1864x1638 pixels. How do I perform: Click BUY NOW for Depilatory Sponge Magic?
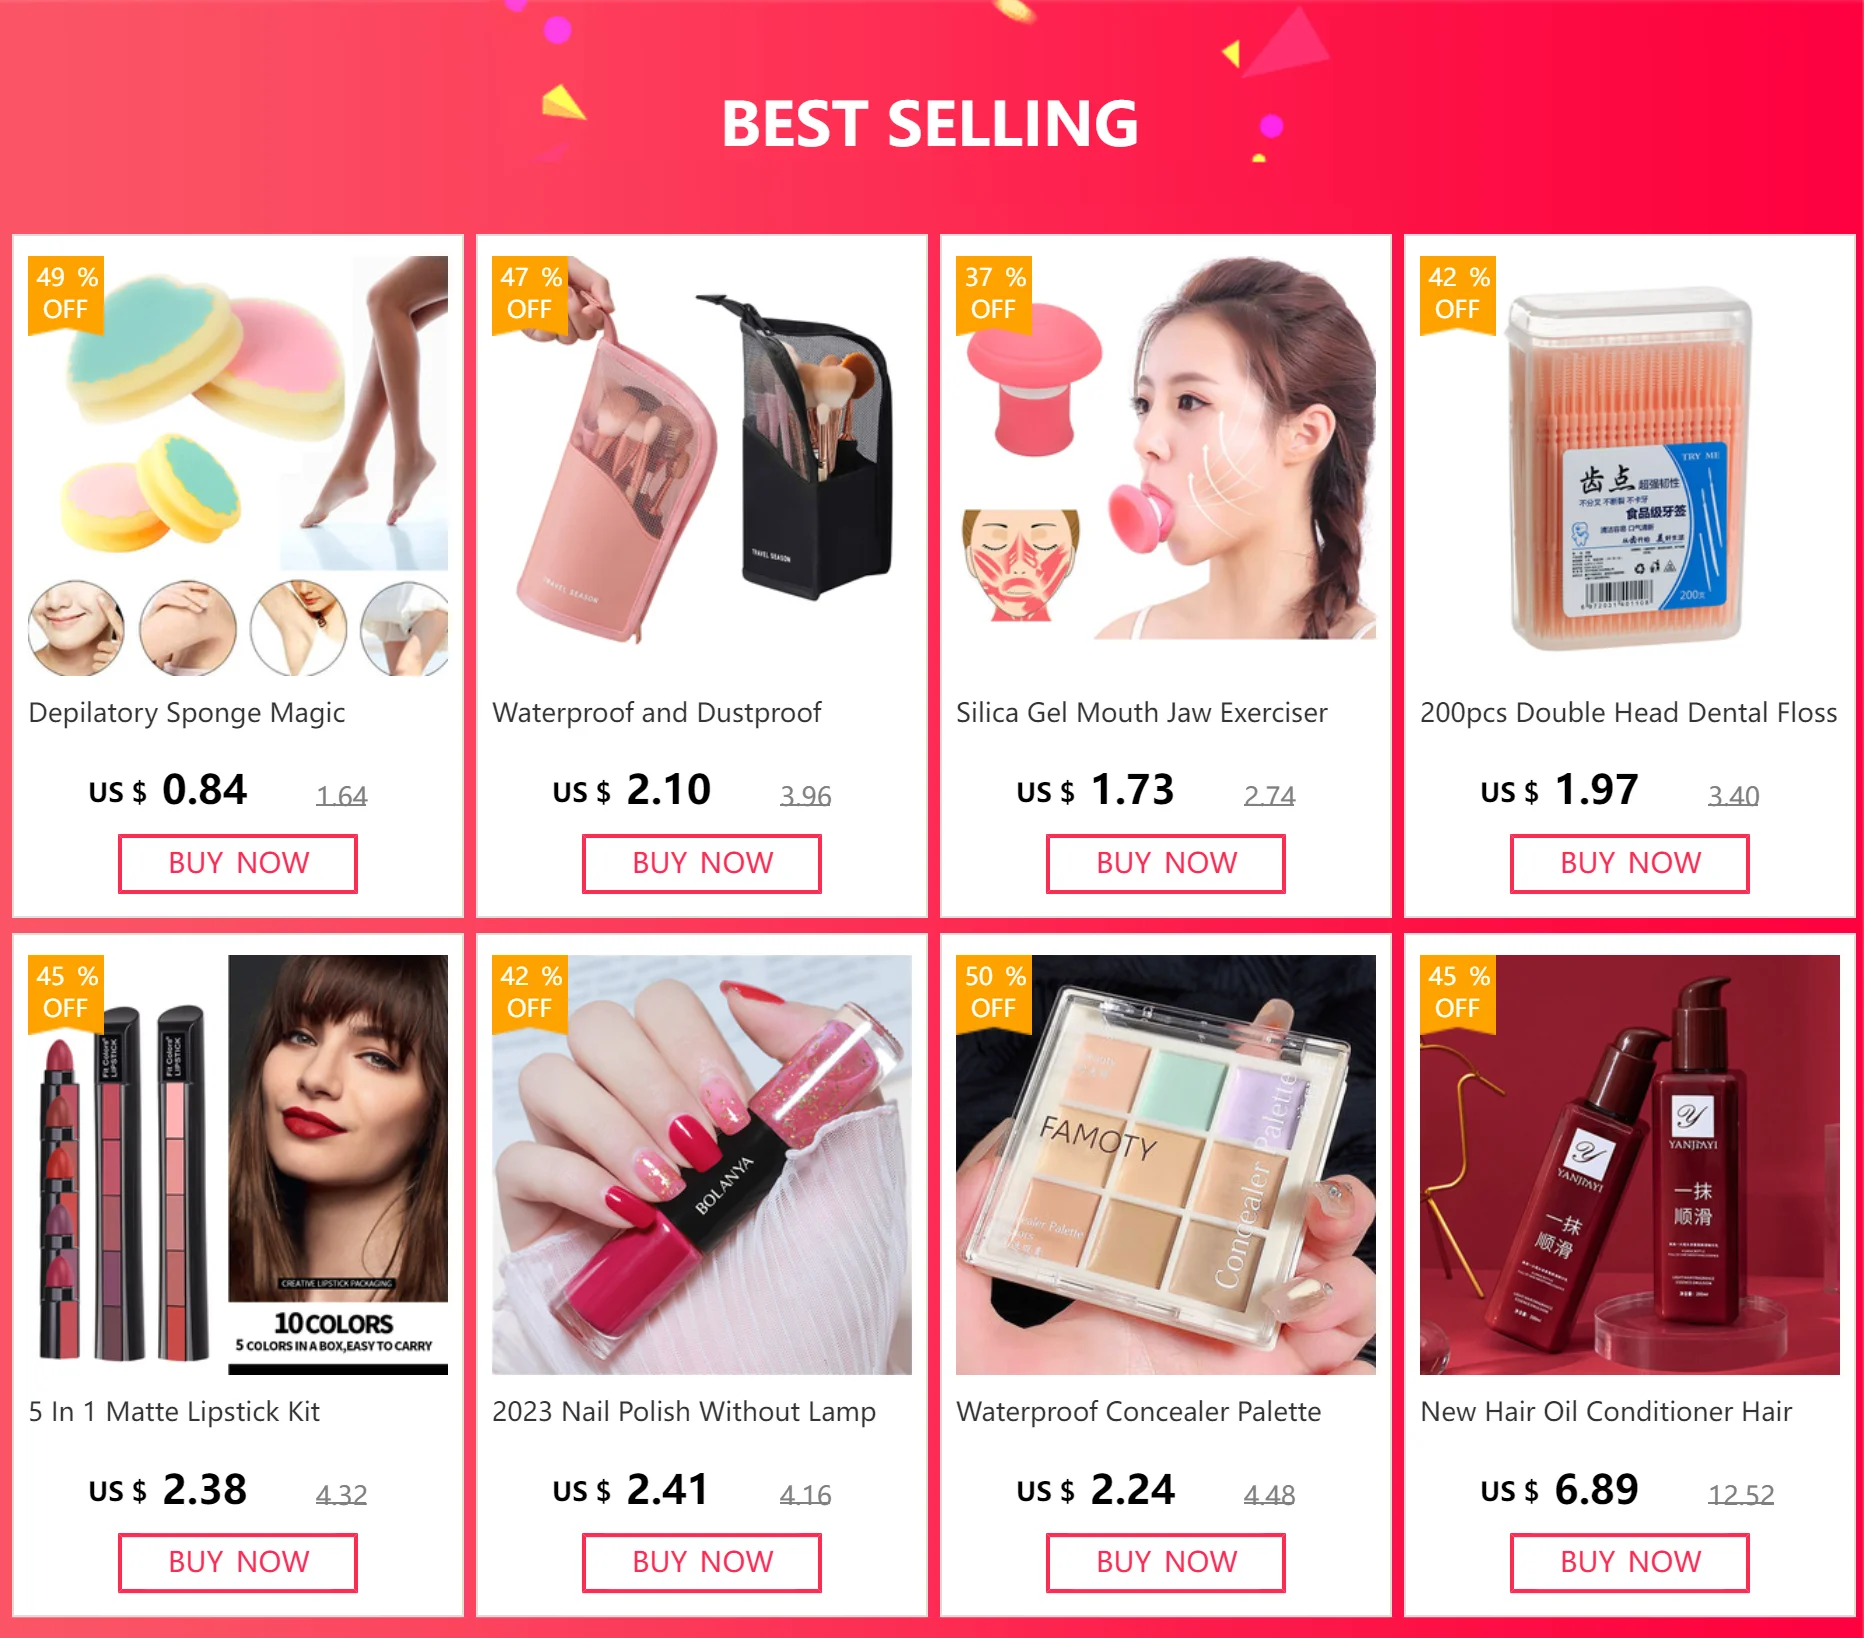(x=238, y=863)
